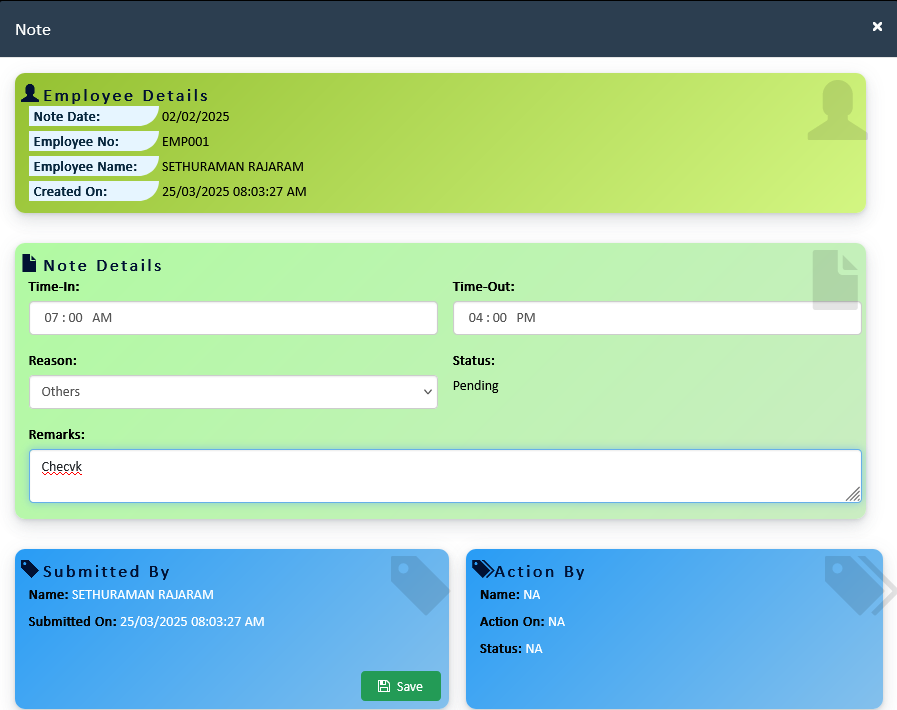The width and height of the screenshot is (897, 710).
Task: Click the large faded user silhouette icon
Action: point(836,110)
